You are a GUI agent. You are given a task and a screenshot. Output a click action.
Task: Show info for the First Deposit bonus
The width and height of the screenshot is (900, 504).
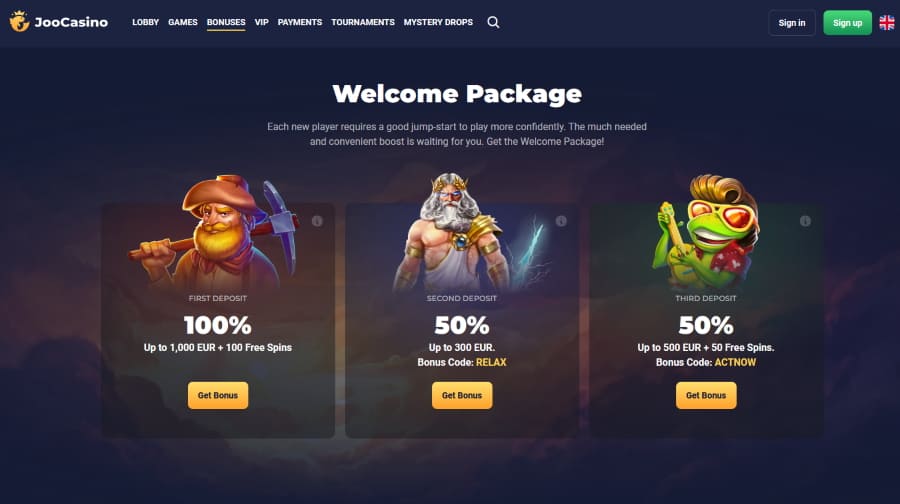click(x=317, y=221)
